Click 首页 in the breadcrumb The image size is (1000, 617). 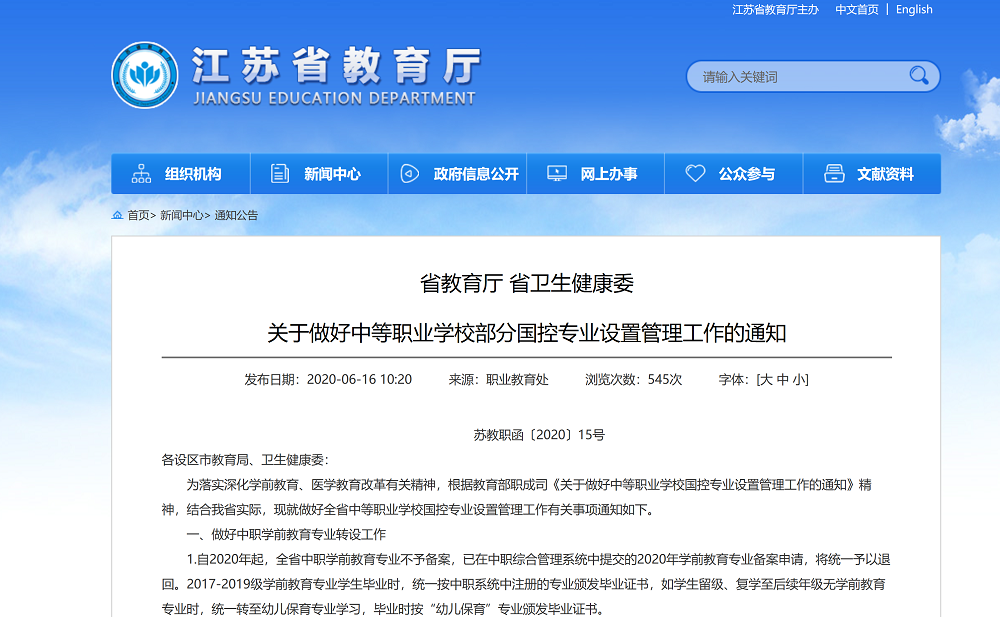click(138, 215)
